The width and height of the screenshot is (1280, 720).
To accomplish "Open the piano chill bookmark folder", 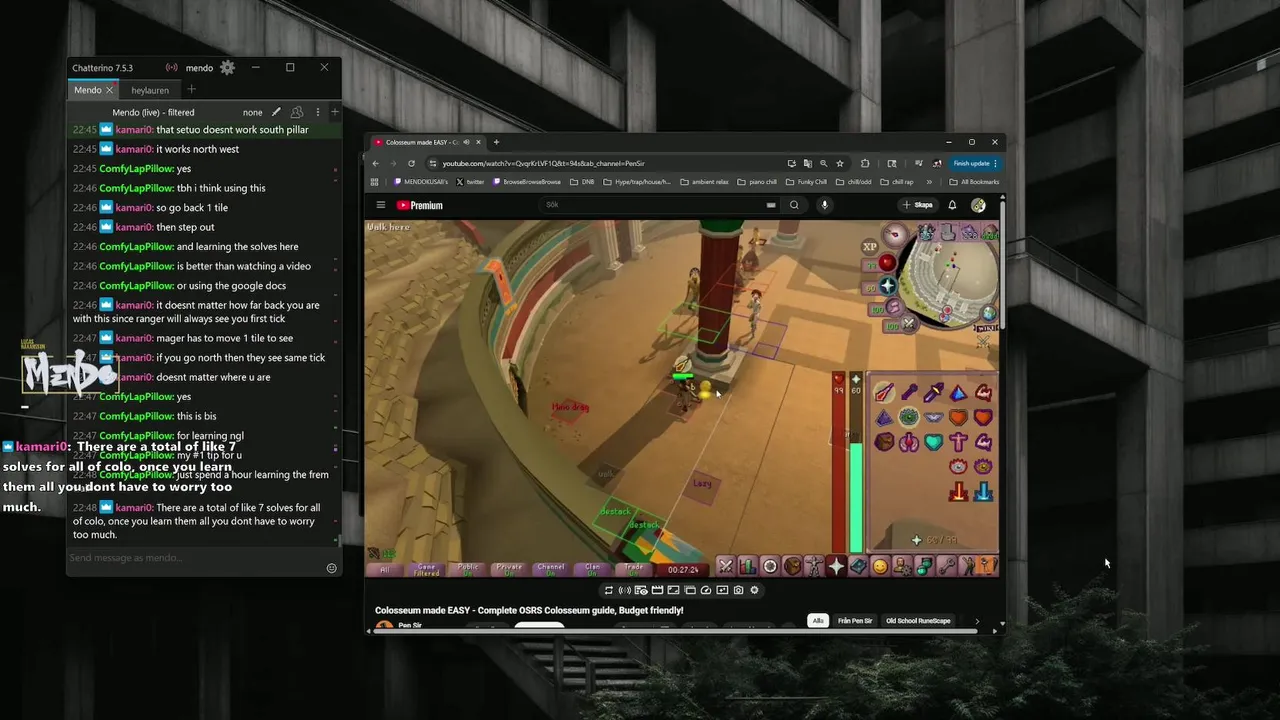I will point(757,182).
